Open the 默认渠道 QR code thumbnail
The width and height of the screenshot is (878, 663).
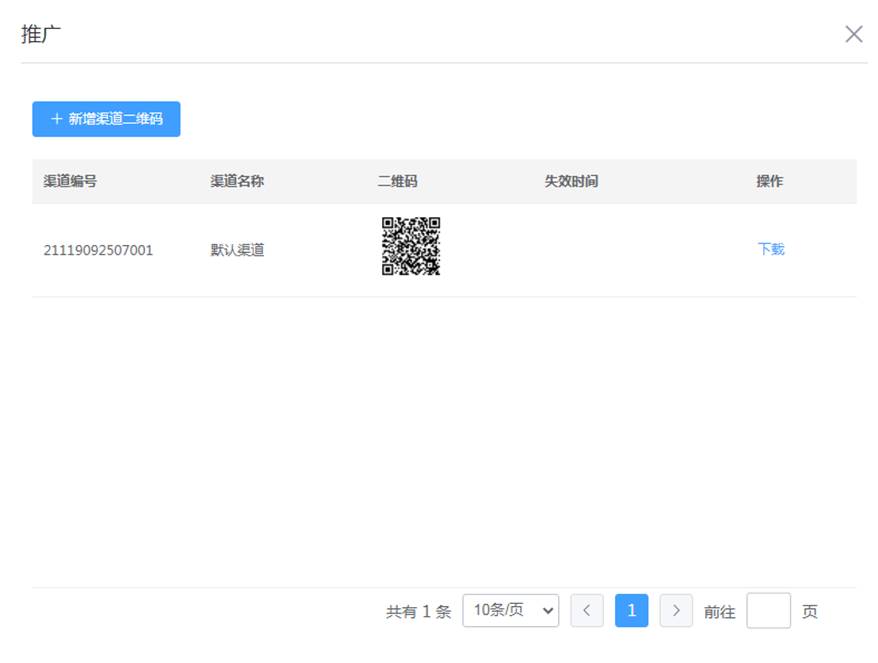(411, 246)
